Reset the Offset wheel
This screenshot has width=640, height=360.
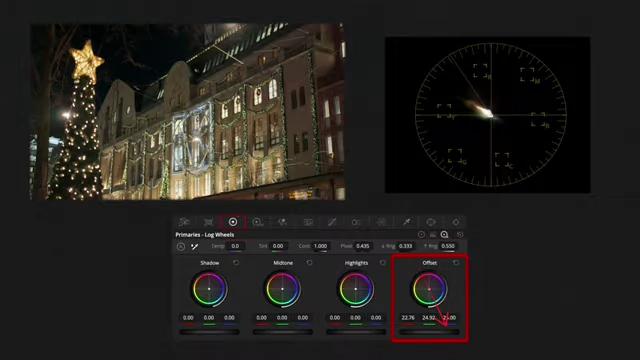click(456, 263)
